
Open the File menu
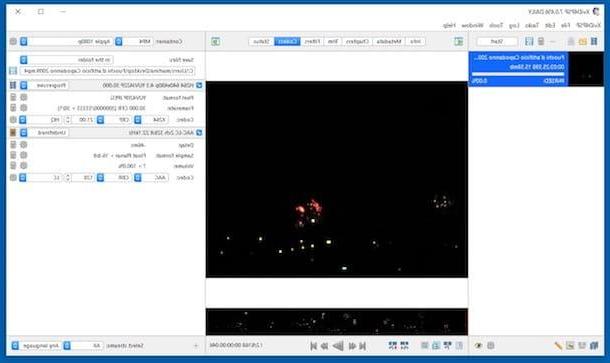(565, 25)
